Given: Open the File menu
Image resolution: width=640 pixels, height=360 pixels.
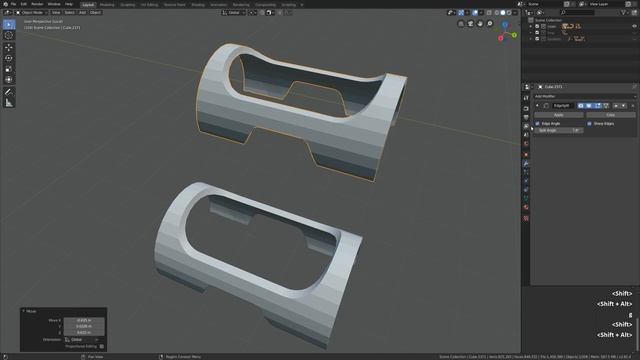Looking at the screenshot, I should [13, 4].
